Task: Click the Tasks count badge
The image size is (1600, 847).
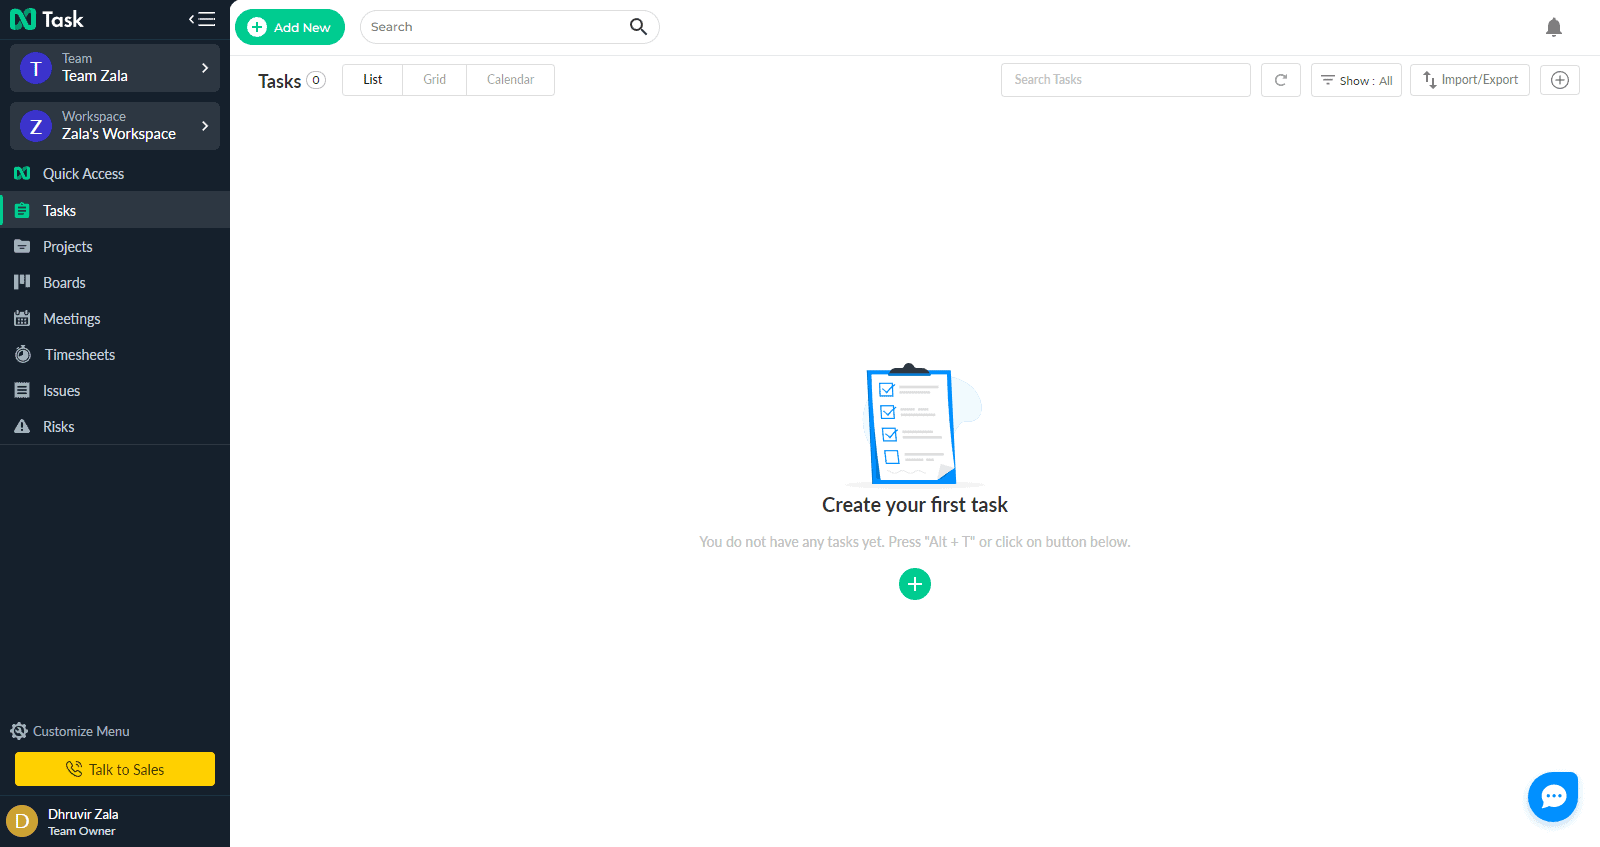Action: 316,80
